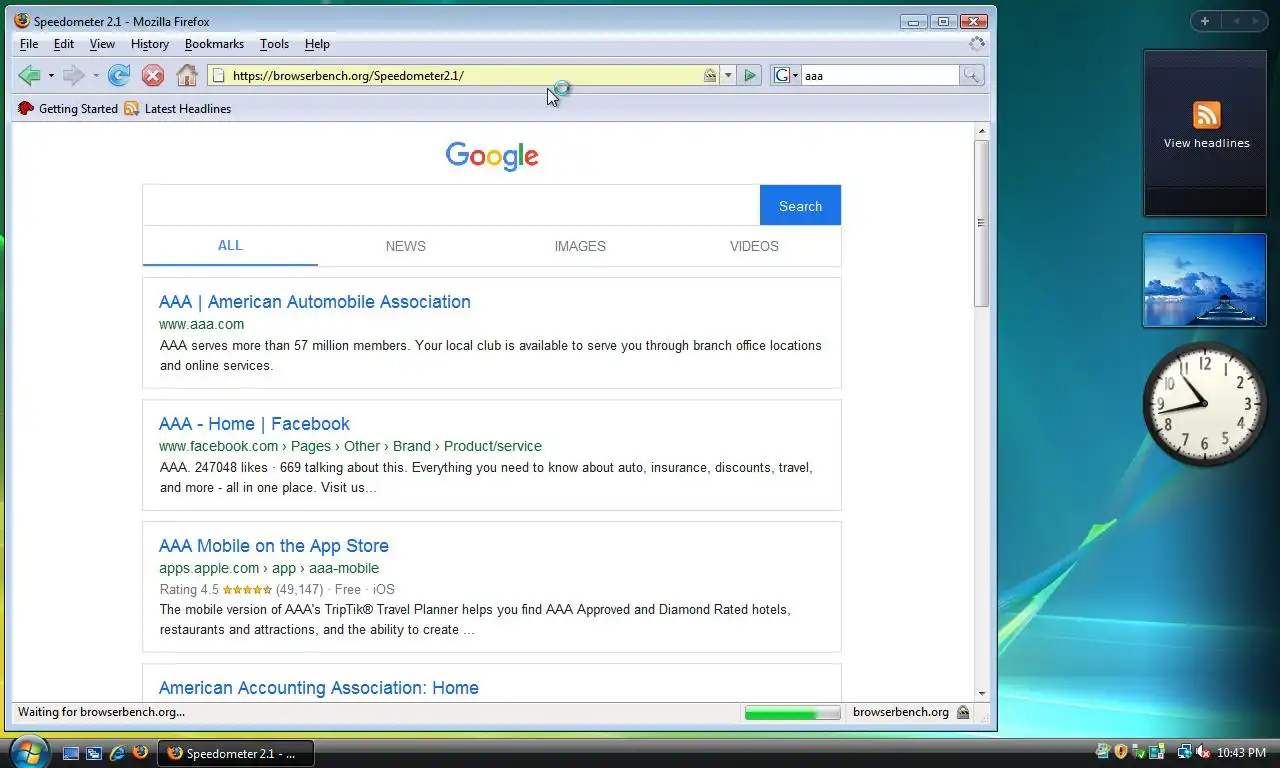The width and height of the screenshot is (1280, 768).
Task: Click the RSS icon in Feed Headlines gadget
Action: tap(1206, 115)
